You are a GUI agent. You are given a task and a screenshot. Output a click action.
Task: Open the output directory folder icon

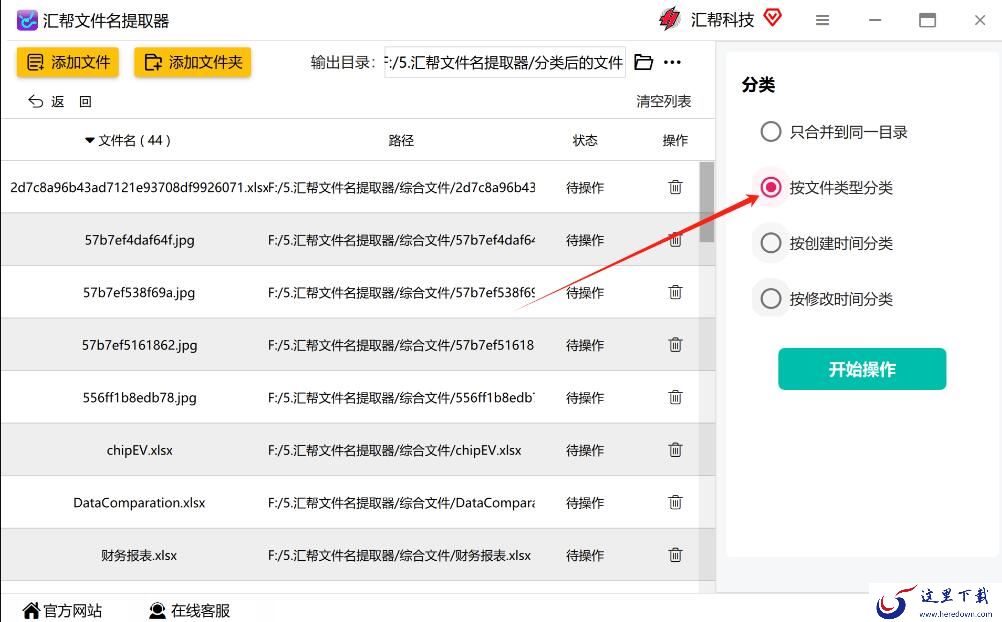[644, 62]
